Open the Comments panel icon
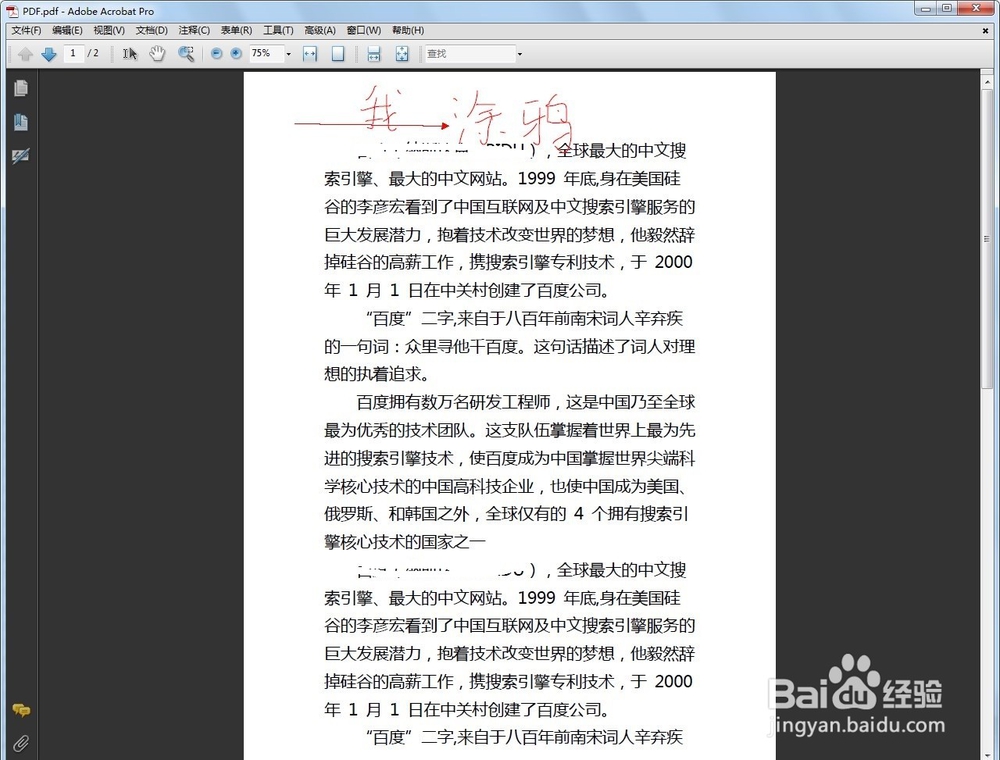Screen dimensions: 1000x760 [21, 710]
